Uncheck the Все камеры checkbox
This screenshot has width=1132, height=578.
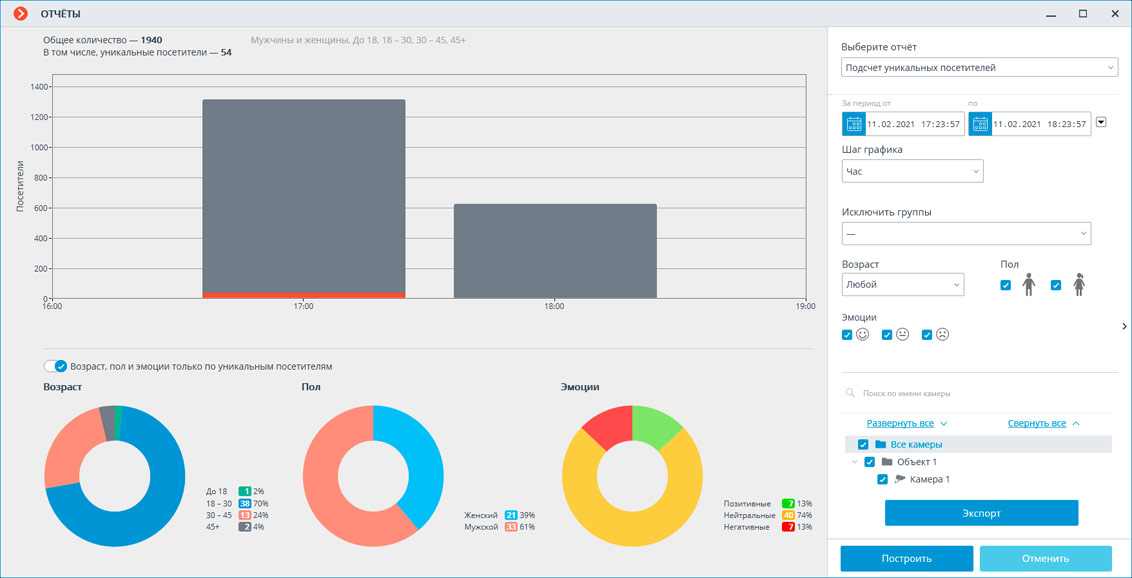click(863, 444)
